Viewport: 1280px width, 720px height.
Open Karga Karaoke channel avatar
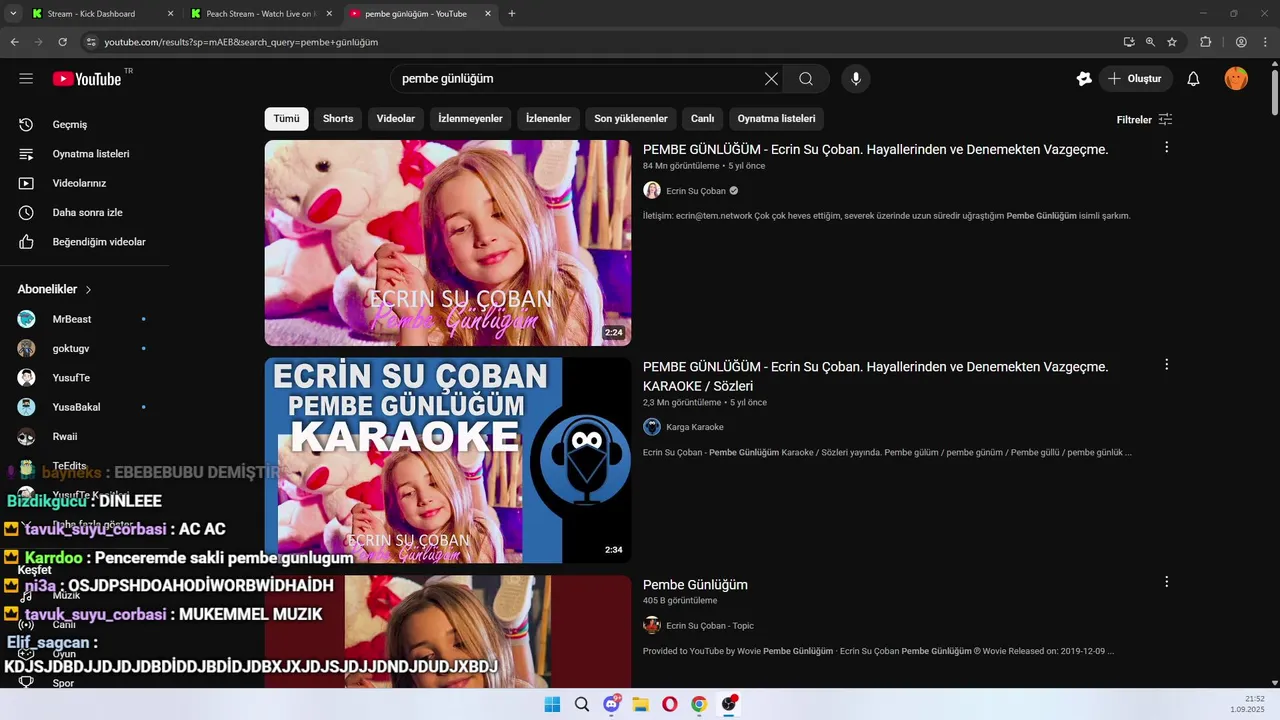[x=652, y=427]
